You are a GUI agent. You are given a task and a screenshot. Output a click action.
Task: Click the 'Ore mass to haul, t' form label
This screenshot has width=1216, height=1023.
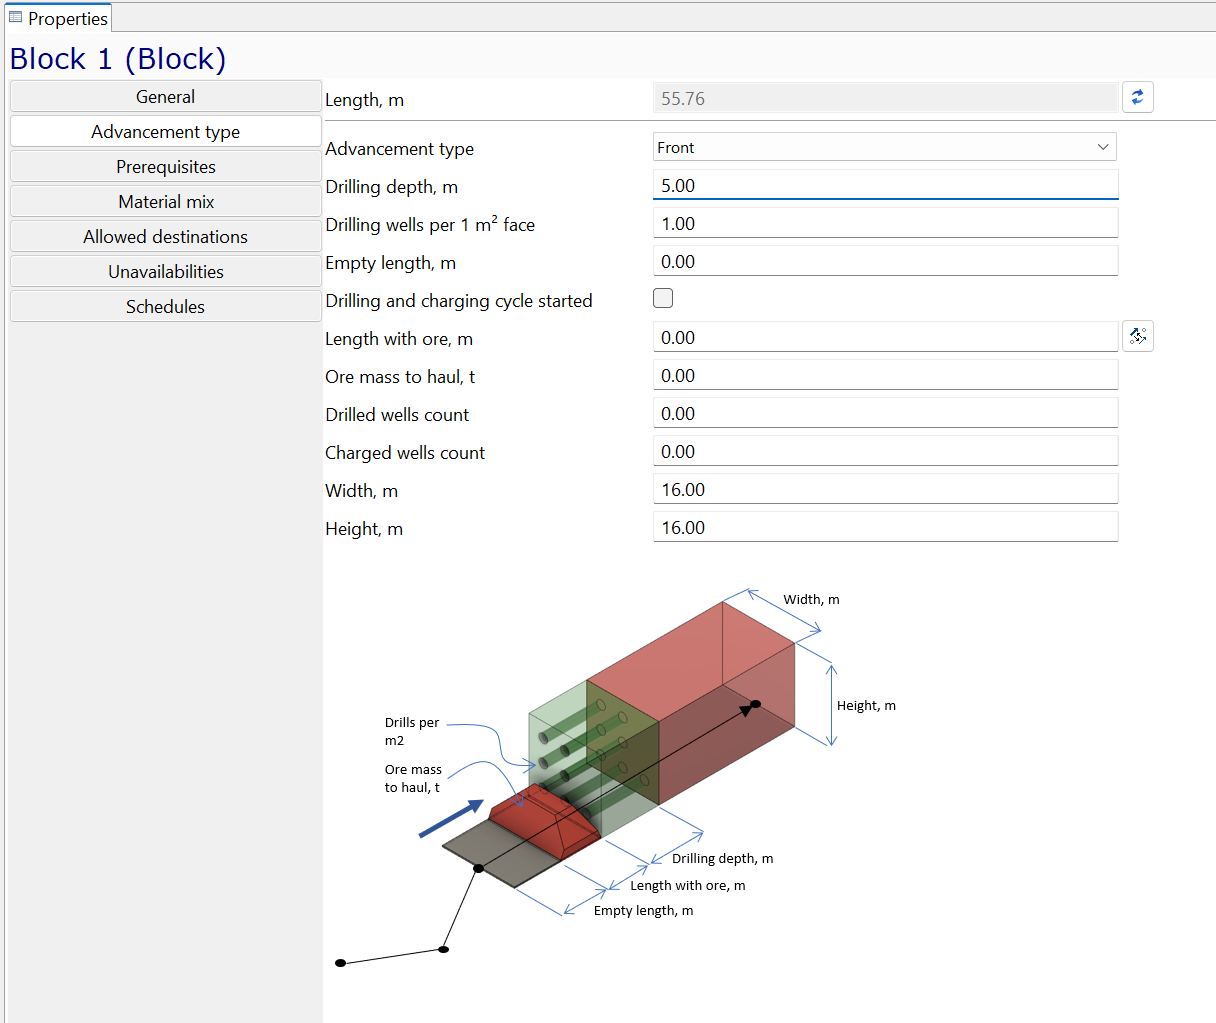(x=400, y=377)
